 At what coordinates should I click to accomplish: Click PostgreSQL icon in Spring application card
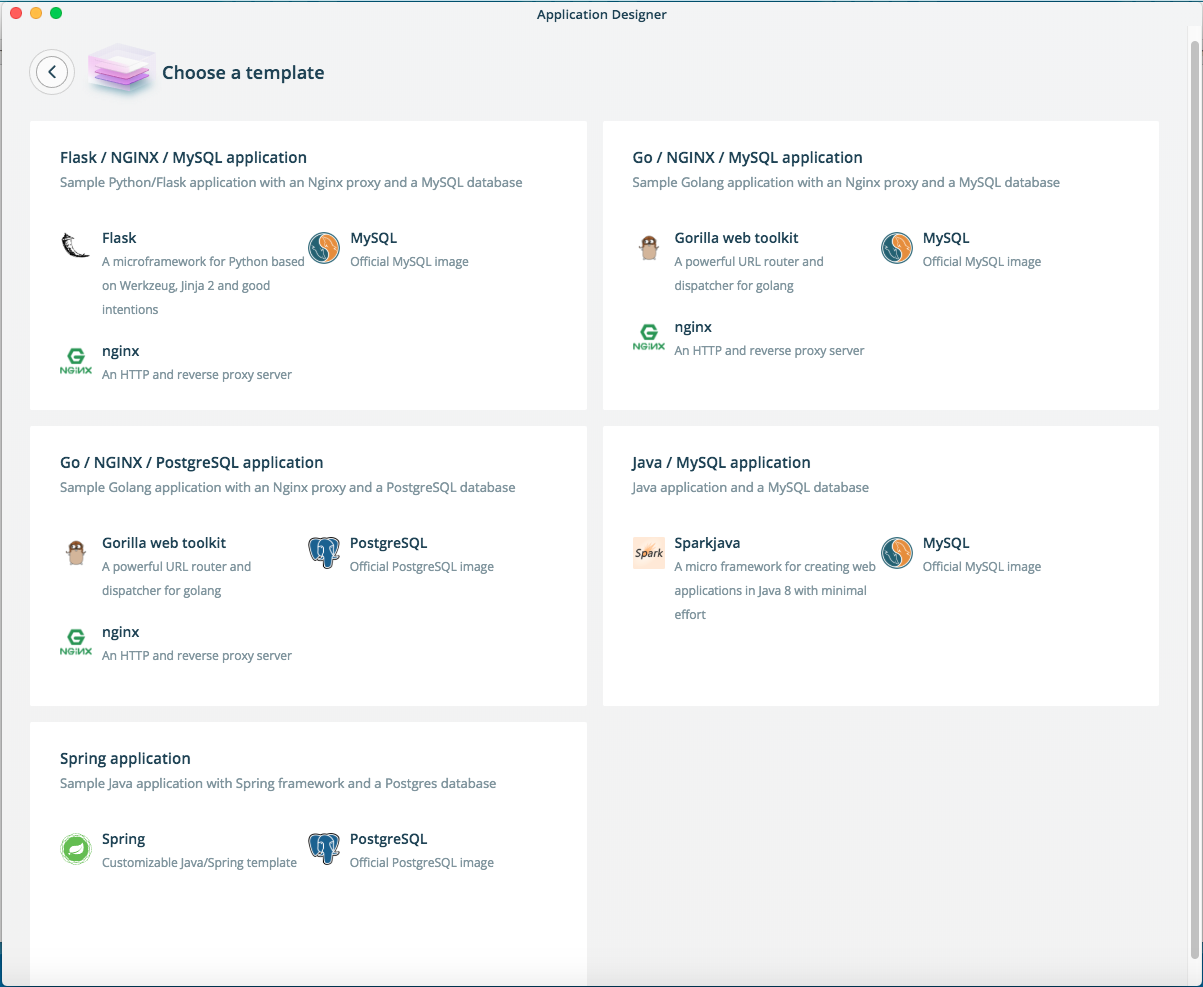[324, 848]
